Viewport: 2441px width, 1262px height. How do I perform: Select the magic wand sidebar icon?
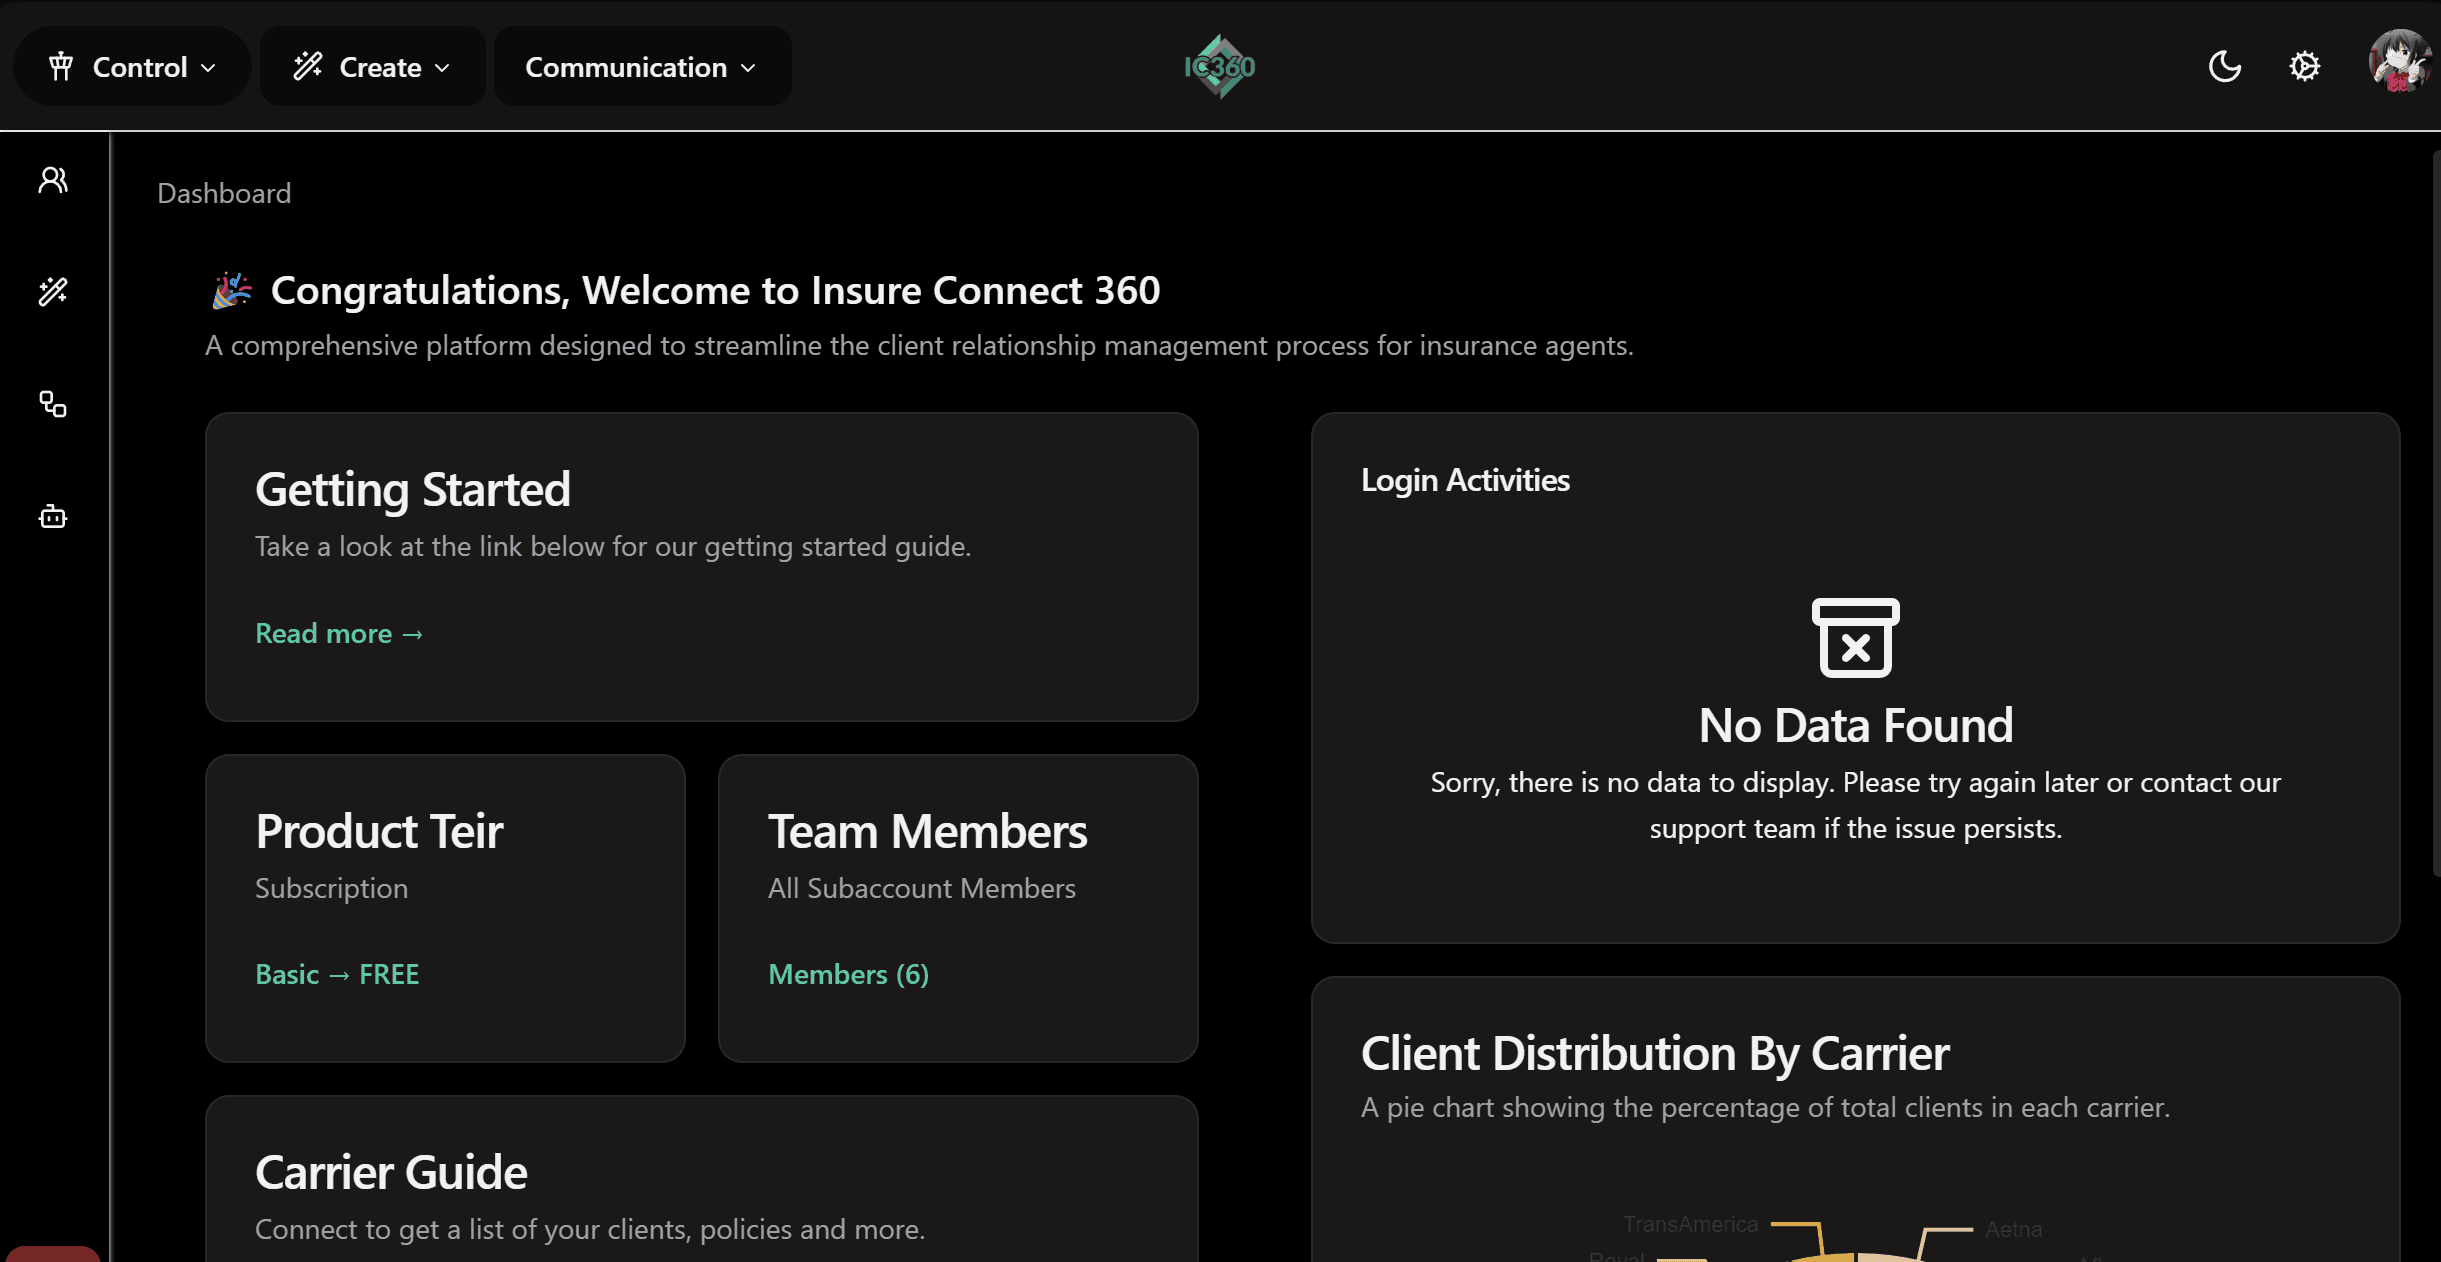coord(53,292)
